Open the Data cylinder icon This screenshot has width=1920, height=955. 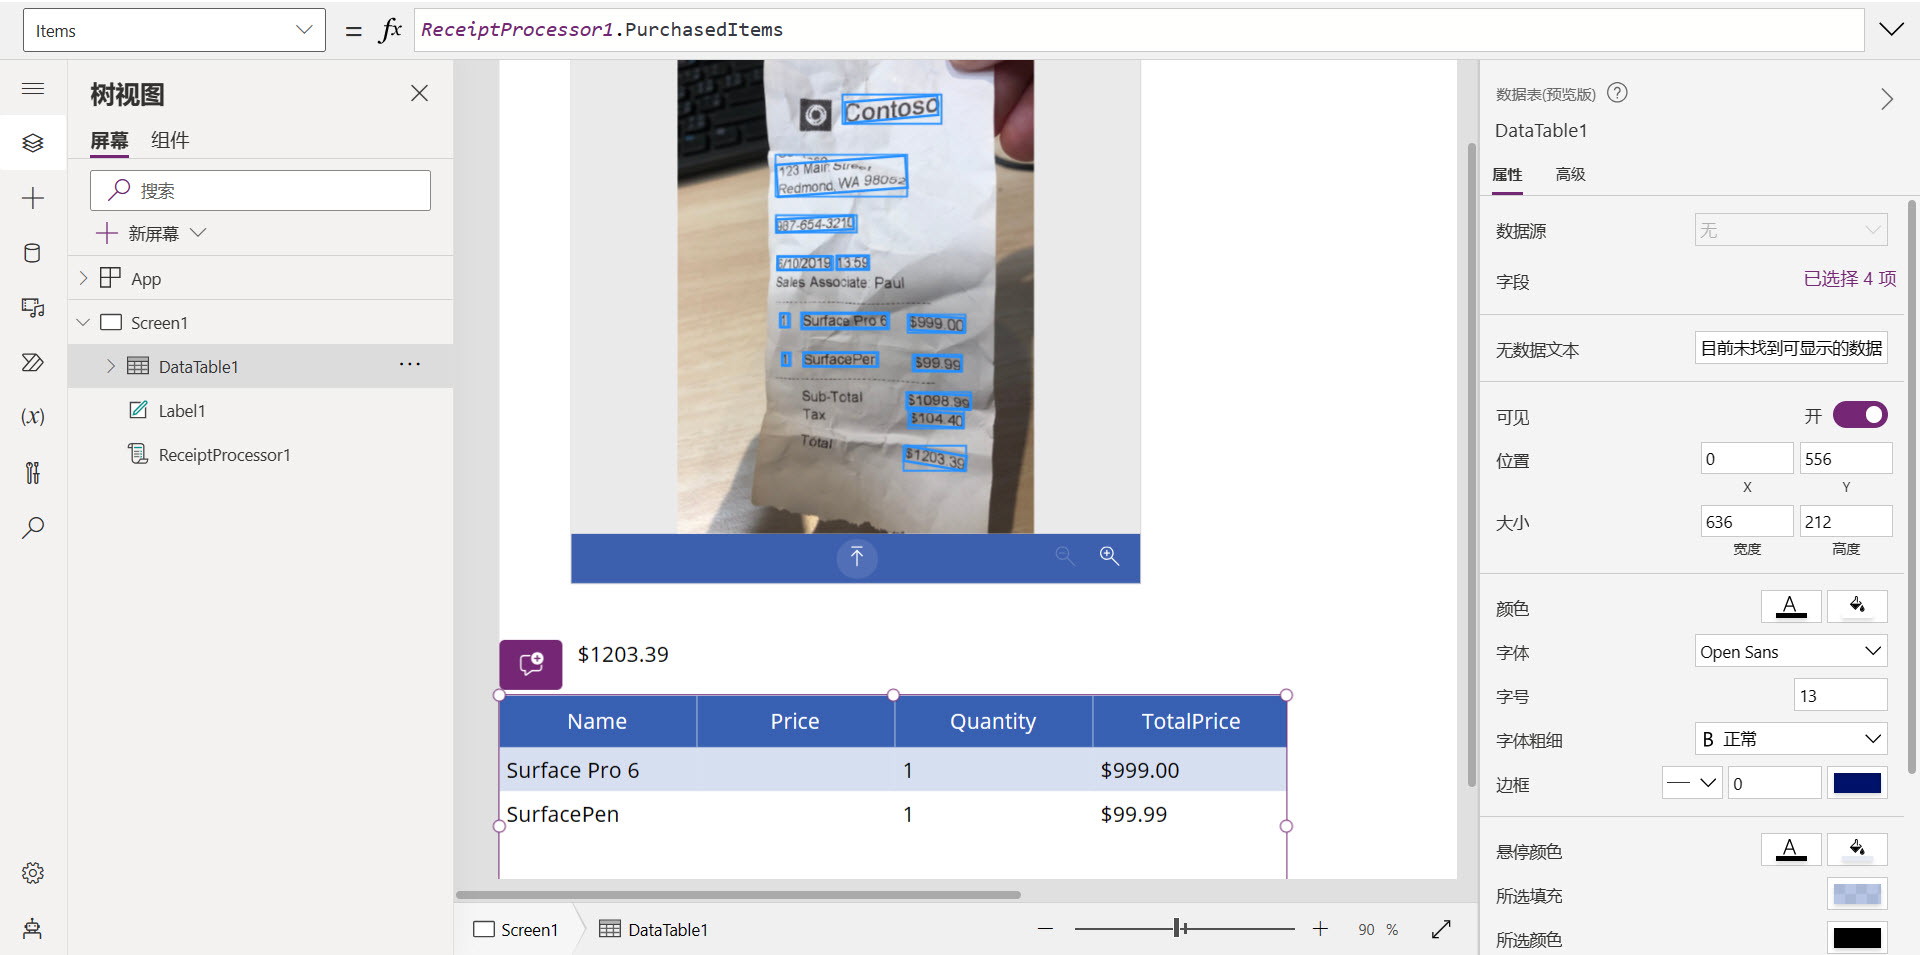33,253
